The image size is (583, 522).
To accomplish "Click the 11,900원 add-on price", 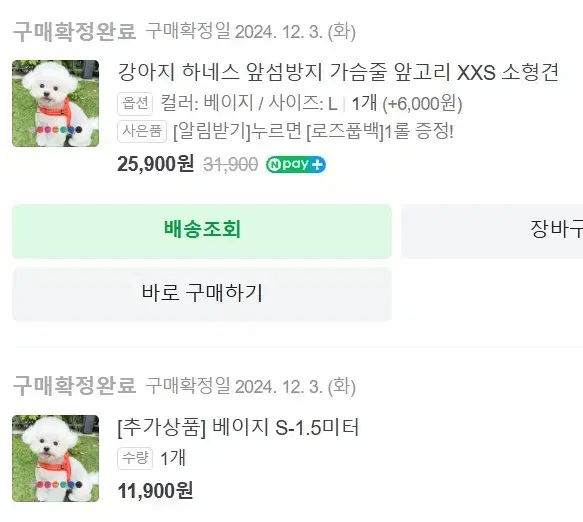I will 155,491.
